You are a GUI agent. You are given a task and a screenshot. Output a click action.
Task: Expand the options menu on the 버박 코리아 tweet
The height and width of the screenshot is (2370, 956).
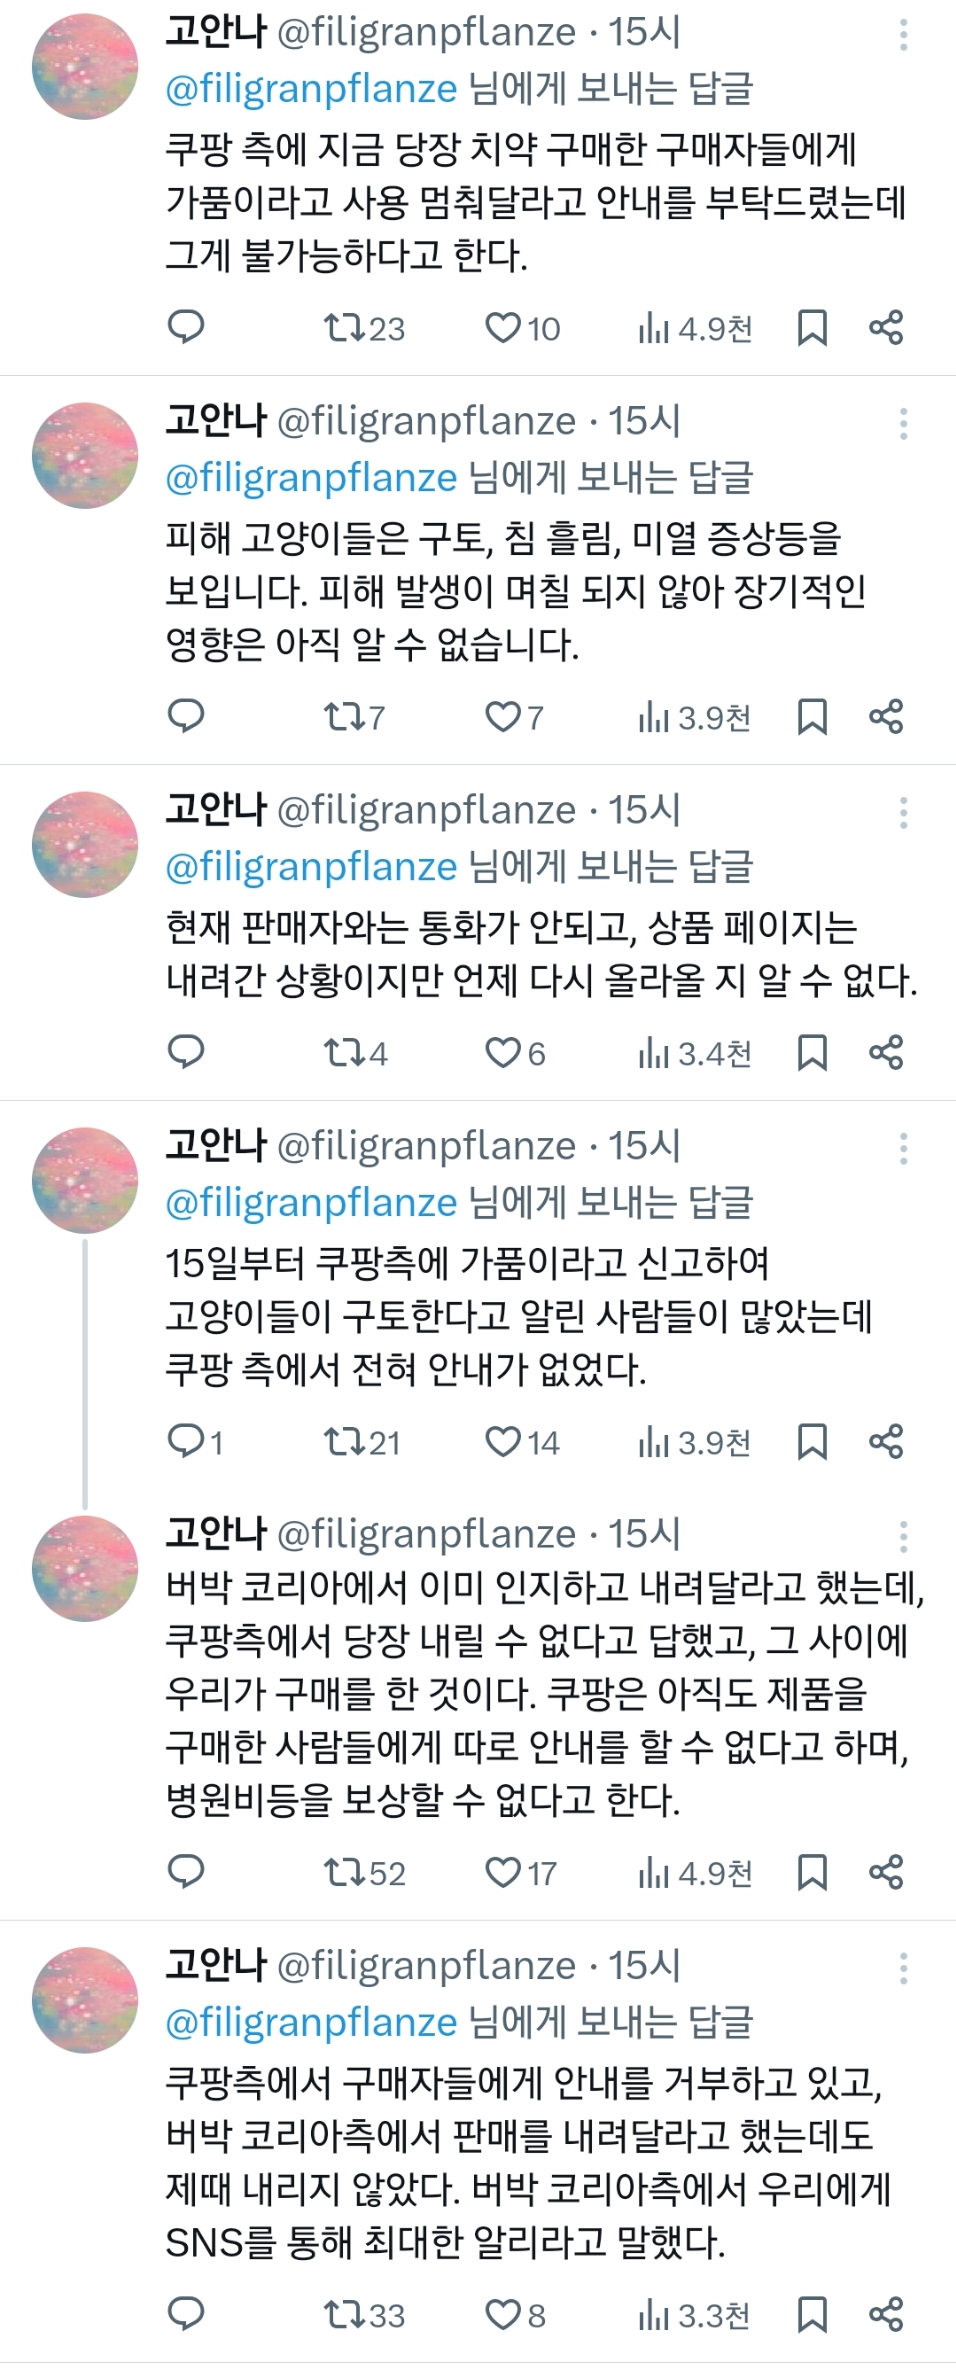903,1536
